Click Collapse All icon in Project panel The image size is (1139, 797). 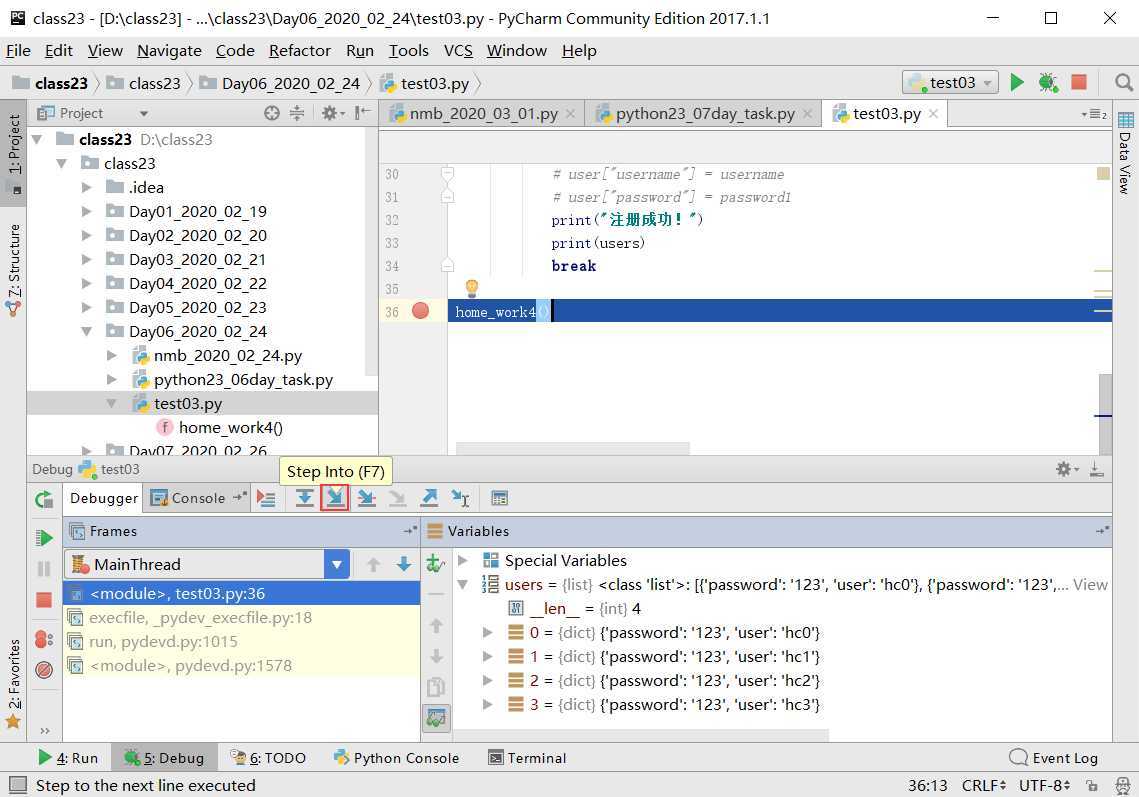pyautogui.click(x=297, y=113)
